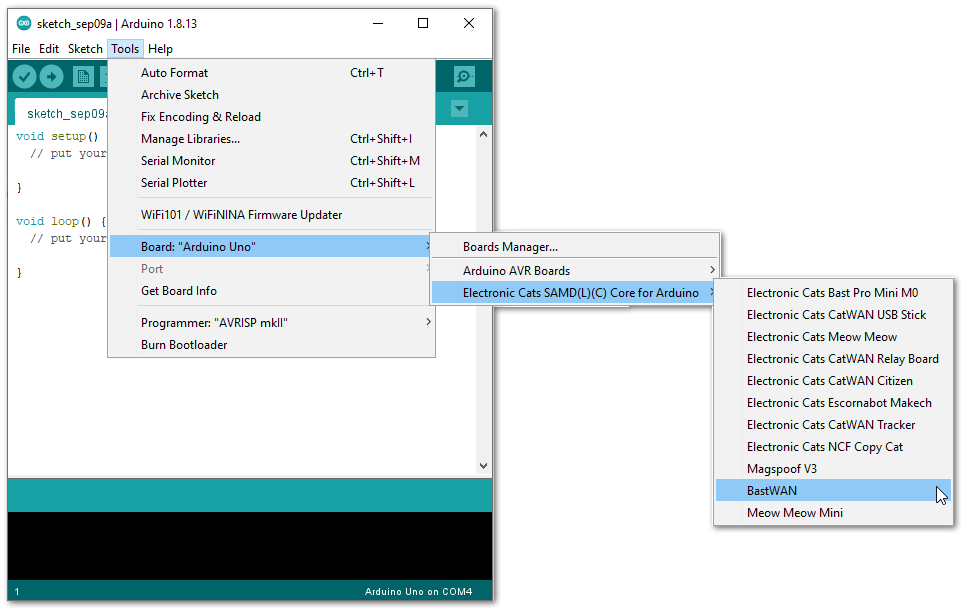The width and height of the screenshot is (965, 613).
Task: Click the void loop() code line
Action: pyautogui.click(x=61, y=221)
